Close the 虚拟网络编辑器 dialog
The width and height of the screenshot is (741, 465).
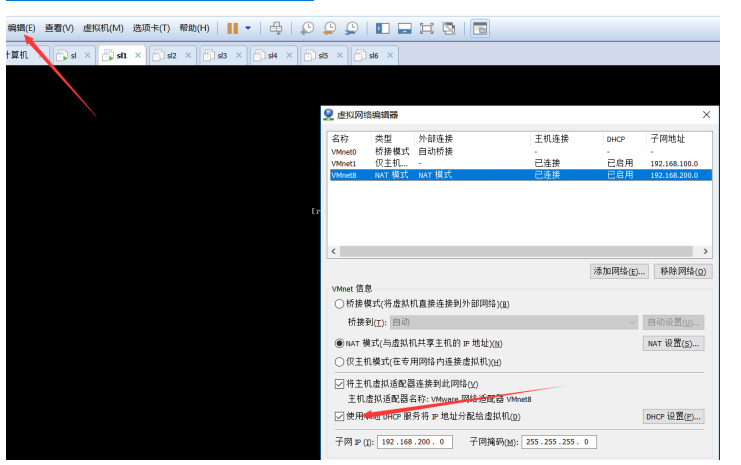pos(707,114)
